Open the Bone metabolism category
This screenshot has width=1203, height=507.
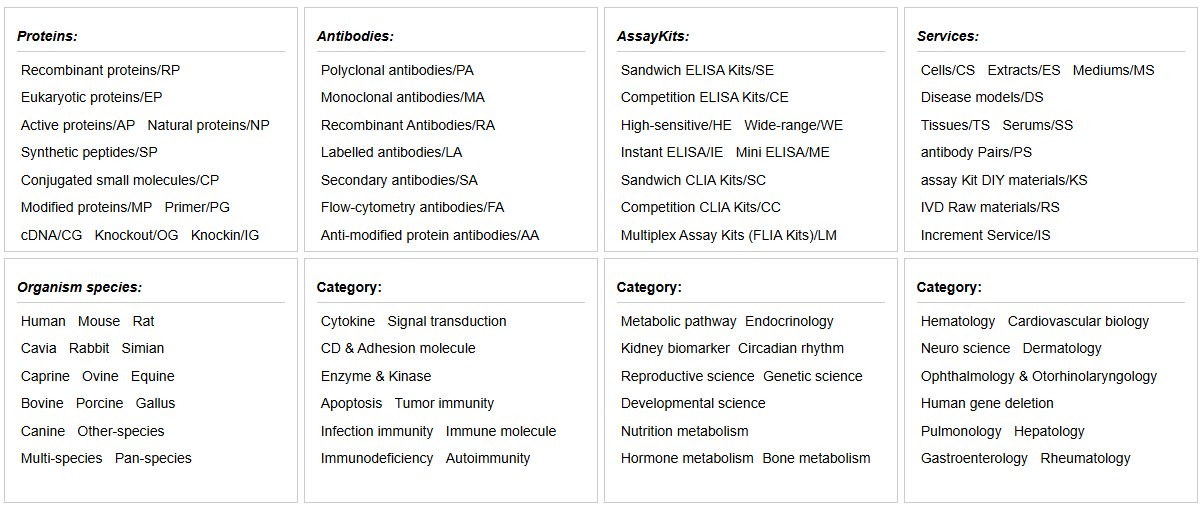(816, 458)
